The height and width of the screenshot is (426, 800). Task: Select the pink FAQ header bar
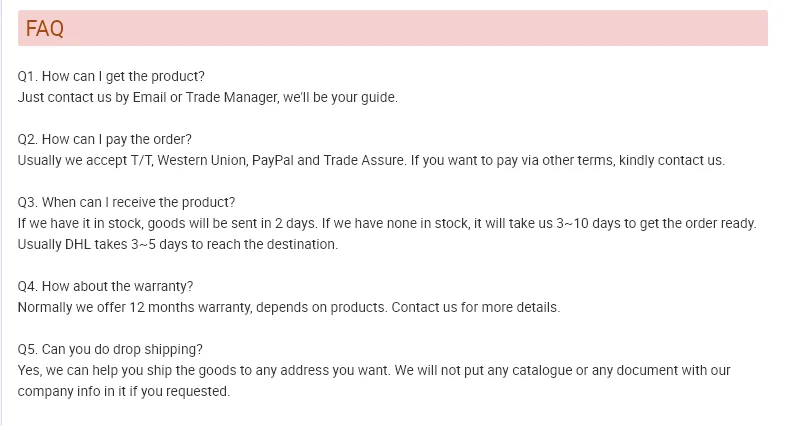400,29
